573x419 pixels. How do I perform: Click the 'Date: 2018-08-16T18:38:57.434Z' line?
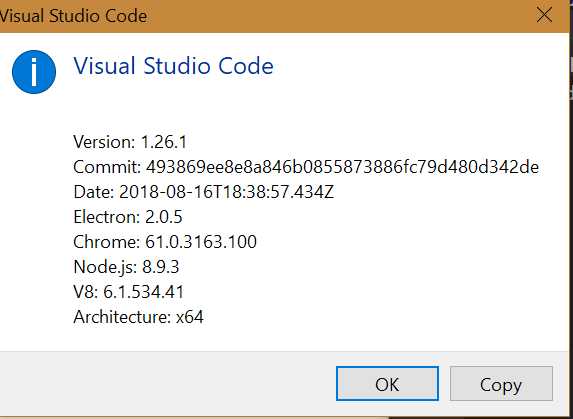pyautogui.click(x=204, y=192)
